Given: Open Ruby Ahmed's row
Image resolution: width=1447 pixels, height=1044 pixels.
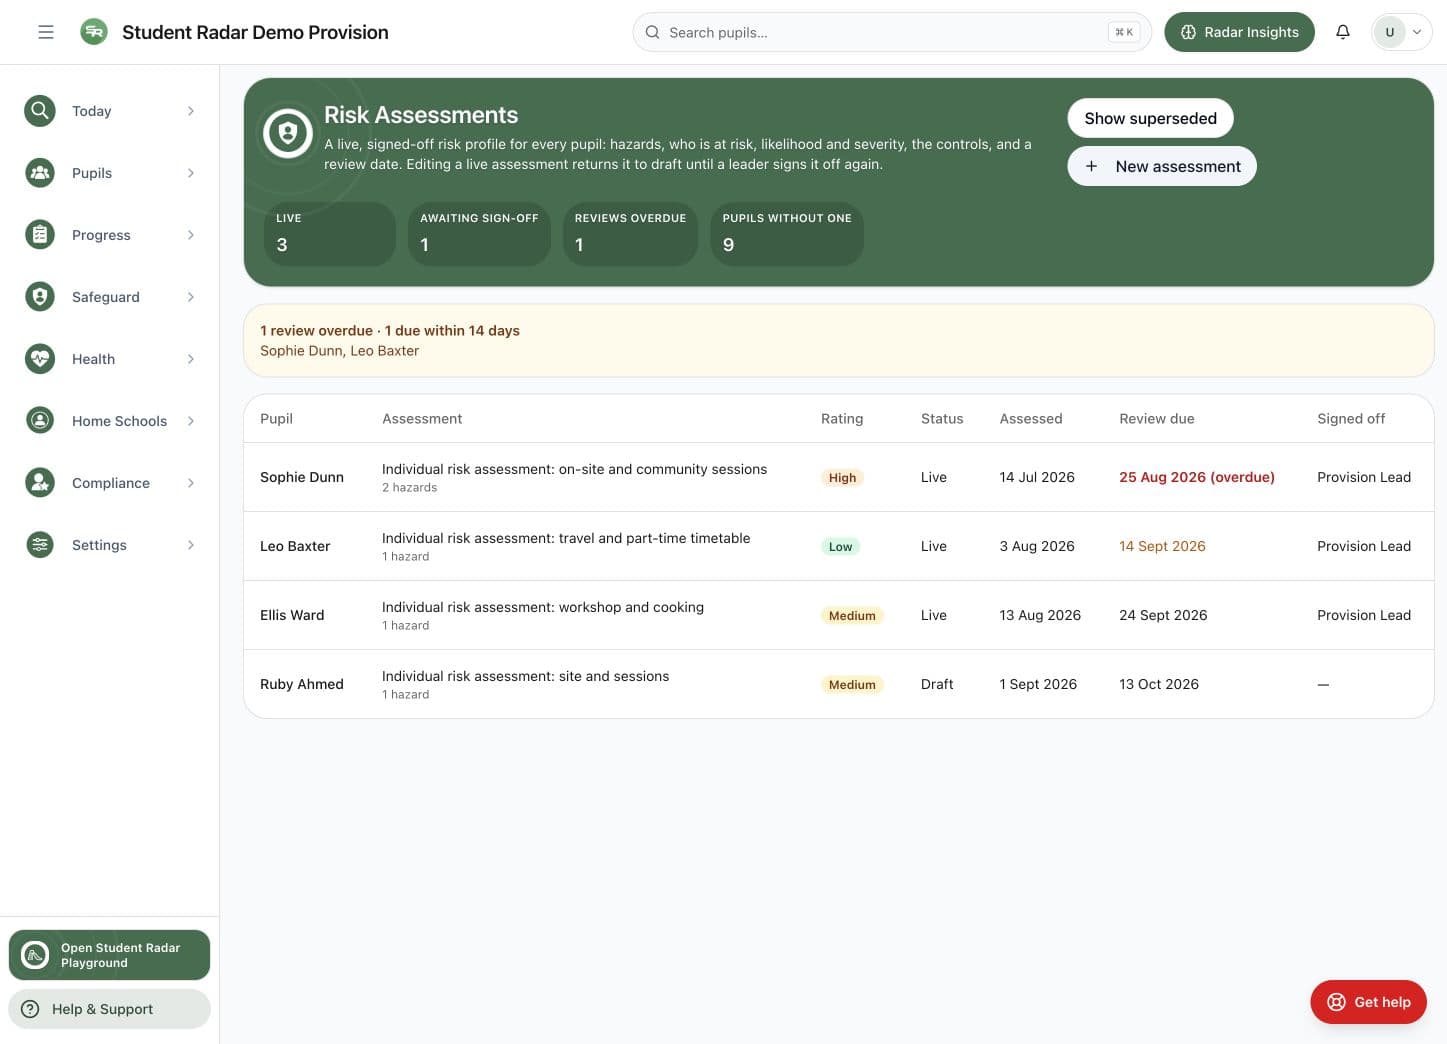Looking at the screenshot, I should (839, 684).
